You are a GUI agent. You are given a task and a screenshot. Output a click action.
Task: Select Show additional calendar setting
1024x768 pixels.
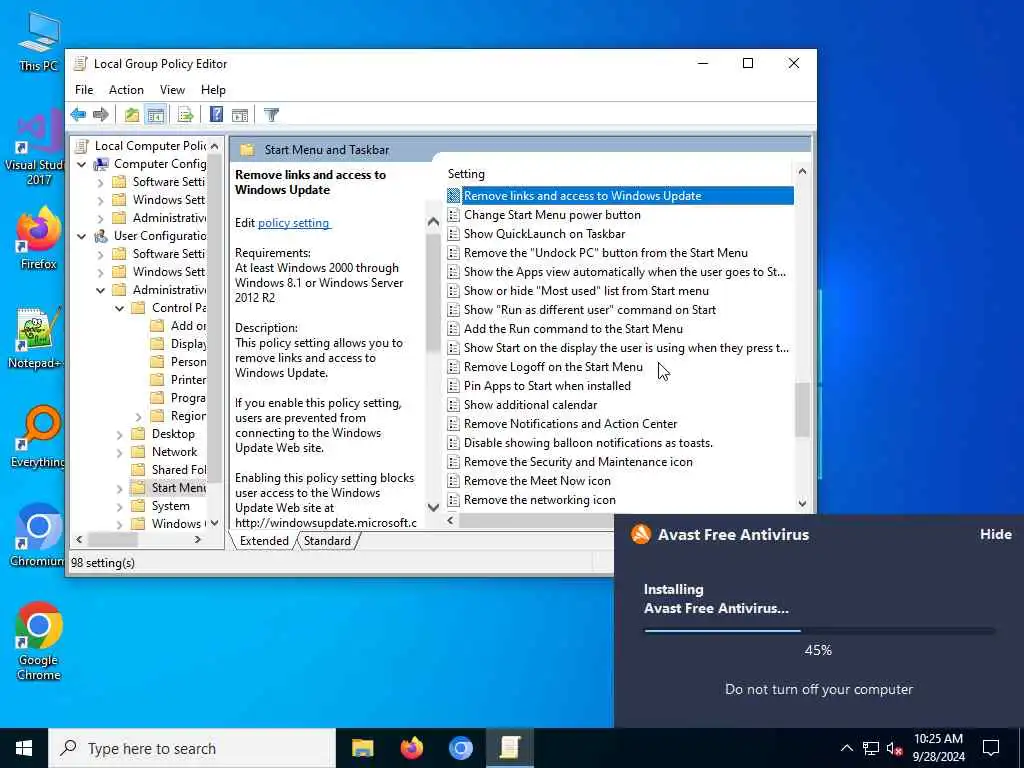[x=530, y=405]
